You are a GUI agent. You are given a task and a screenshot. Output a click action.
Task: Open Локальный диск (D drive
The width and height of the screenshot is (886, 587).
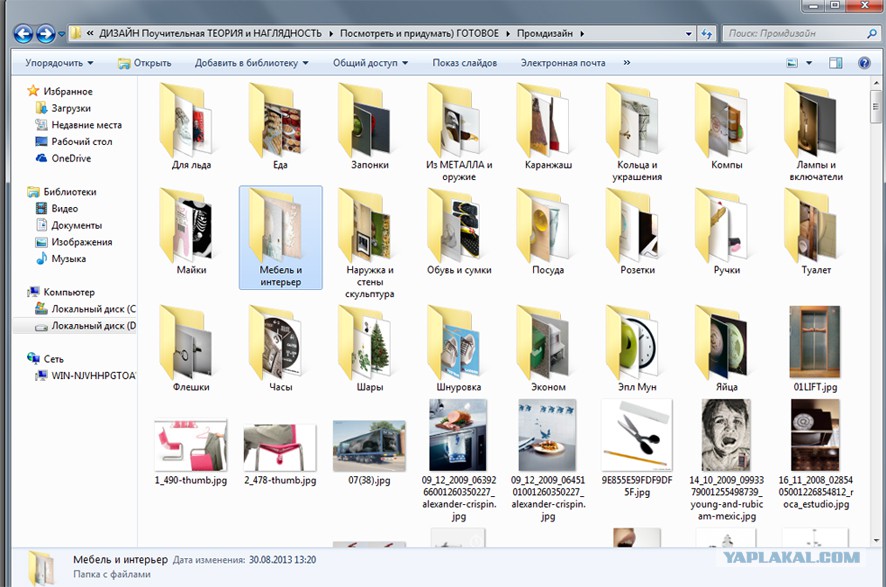click(x=85, y=325)
